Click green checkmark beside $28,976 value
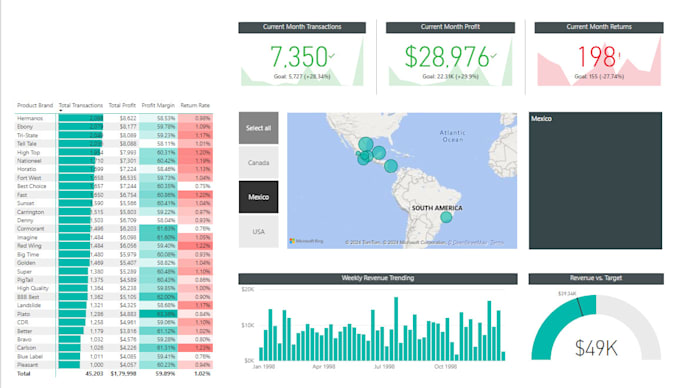 (493, 56)
